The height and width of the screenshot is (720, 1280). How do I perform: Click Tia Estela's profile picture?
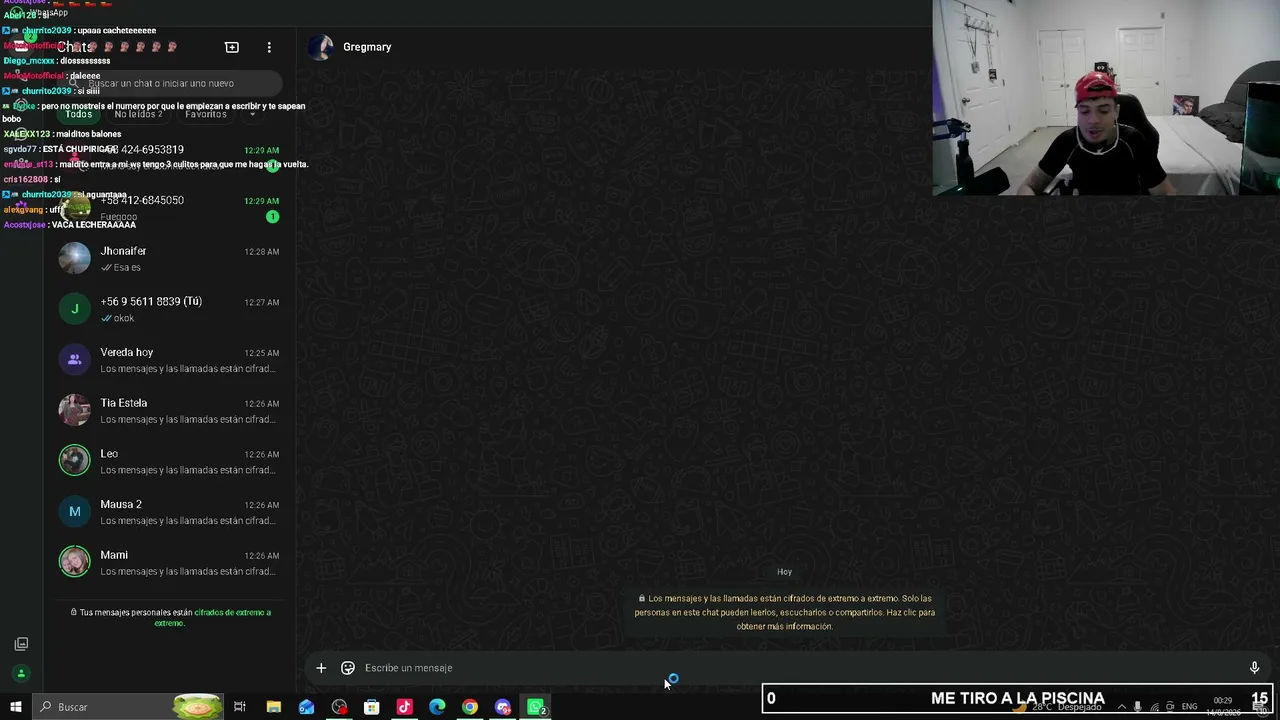pos(74,410)
